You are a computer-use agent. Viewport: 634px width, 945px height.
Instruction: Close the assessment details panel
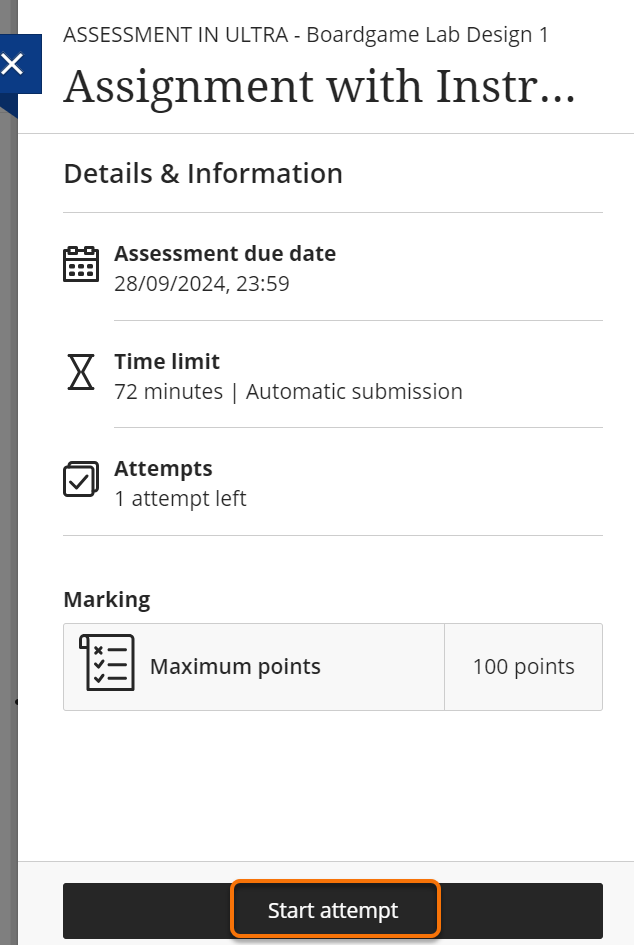[14, 66]
